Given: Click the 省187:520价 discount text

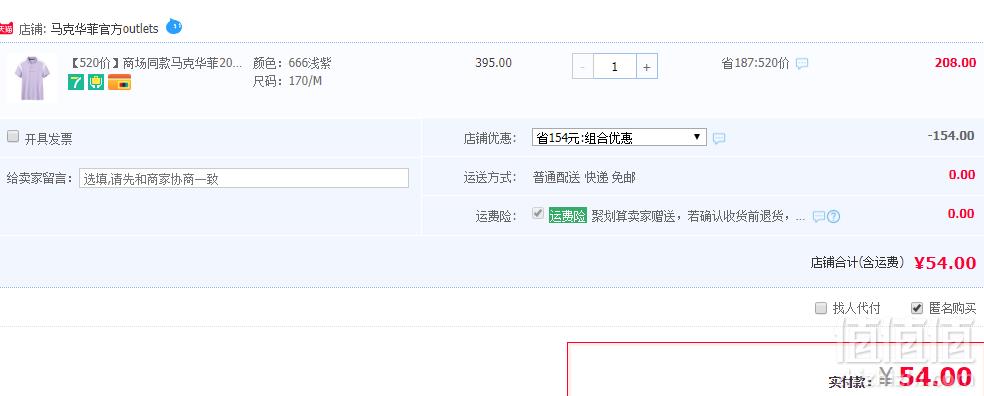Looking at the screenshot, I should point(756,63).
